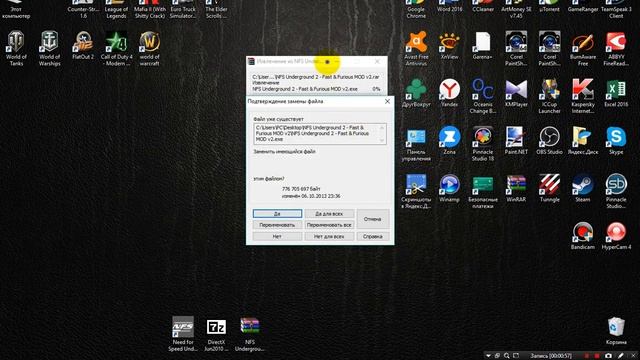Click recorder bar camera snapshot icon
The width and height of the screenshot is (640, 360).
click(x=608, y=356)
